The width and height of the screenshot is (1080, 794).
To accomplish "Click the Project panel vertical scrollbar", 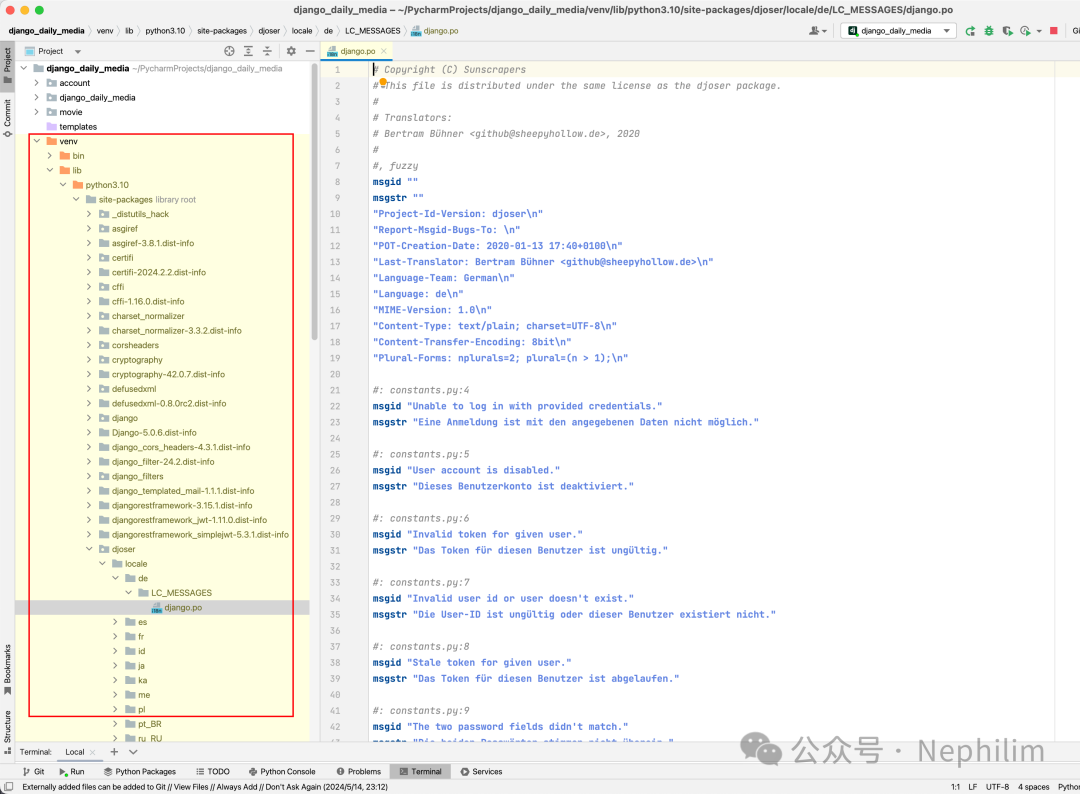I will pyautogui.click(x=314, y=201).
